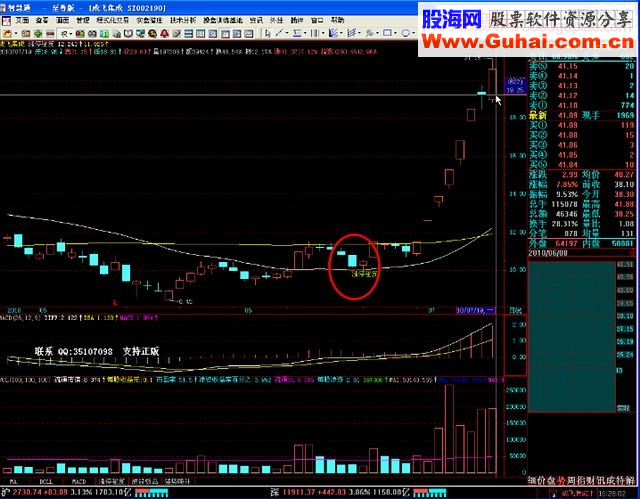640x499 pixels.
Task: Click the 换手 28.31% value
Action: [564, 224]
